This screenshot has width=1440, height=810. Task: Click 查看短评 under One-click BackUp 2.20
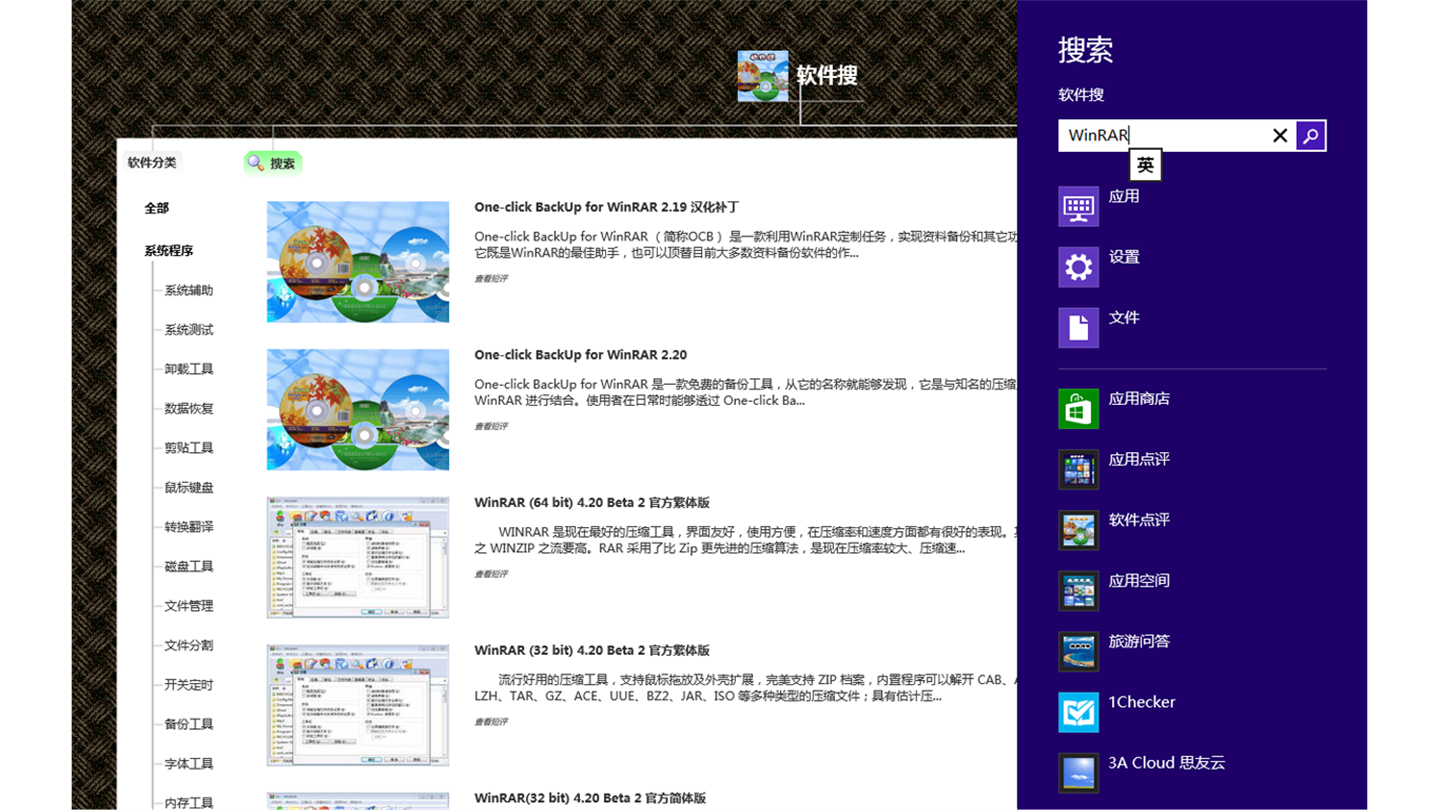pyautogui.click(x=491, y=426)
